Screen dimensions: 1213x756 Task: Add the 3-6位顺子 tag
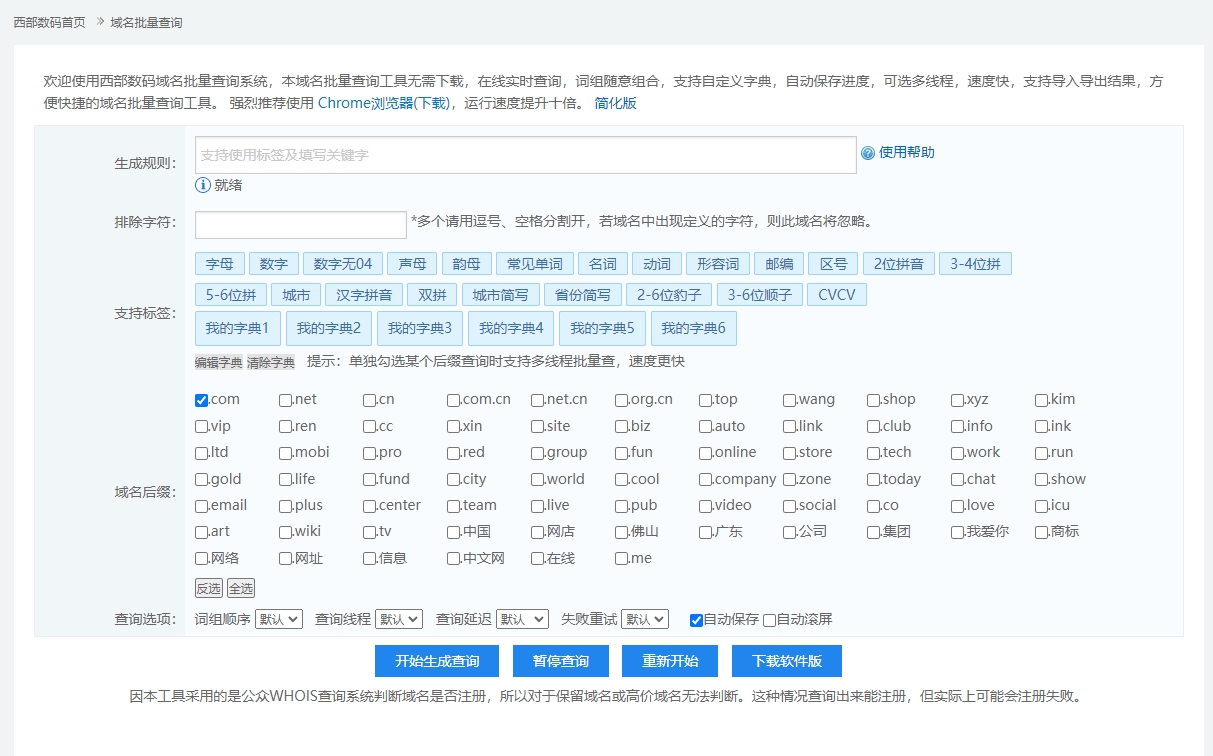click(761, 295)
